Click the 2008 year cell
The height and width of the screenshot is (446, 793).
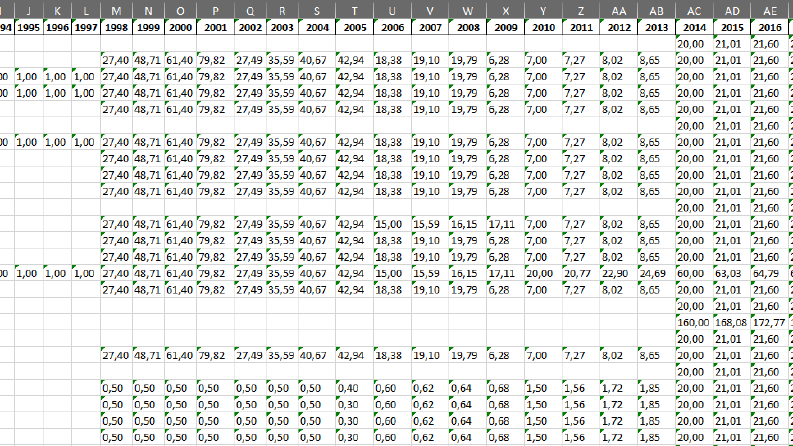pyautogui.click(x=468, y=27)
